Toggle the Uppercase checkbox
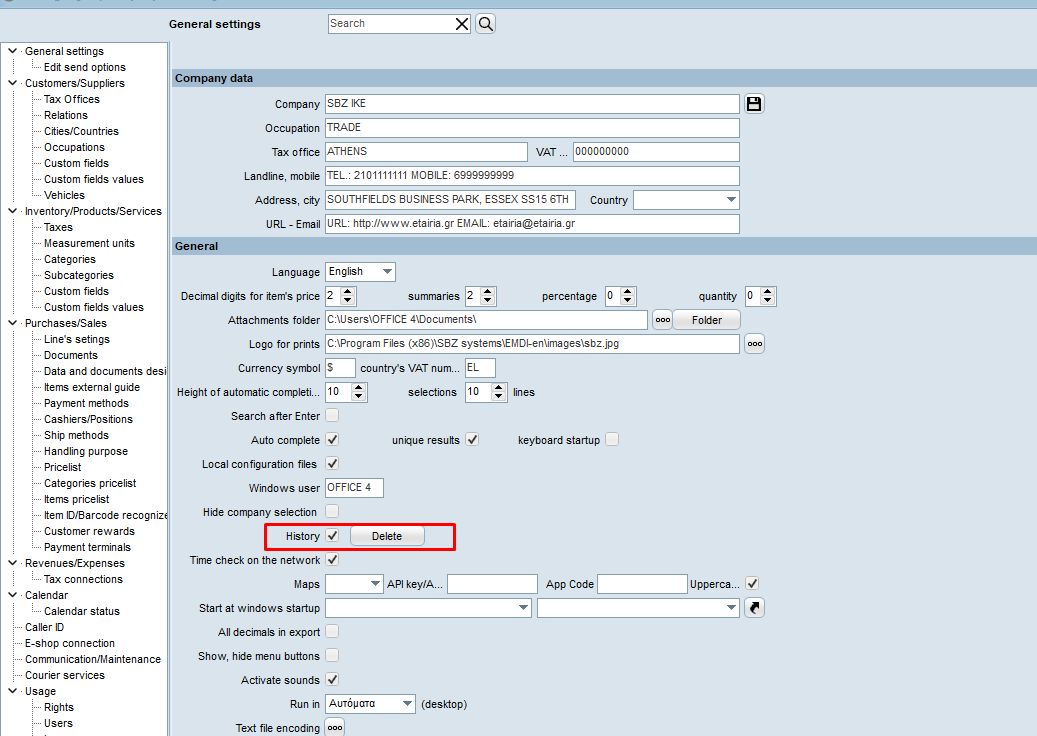Viewport: 1037px width, 736px height. [x=752, y=584]
